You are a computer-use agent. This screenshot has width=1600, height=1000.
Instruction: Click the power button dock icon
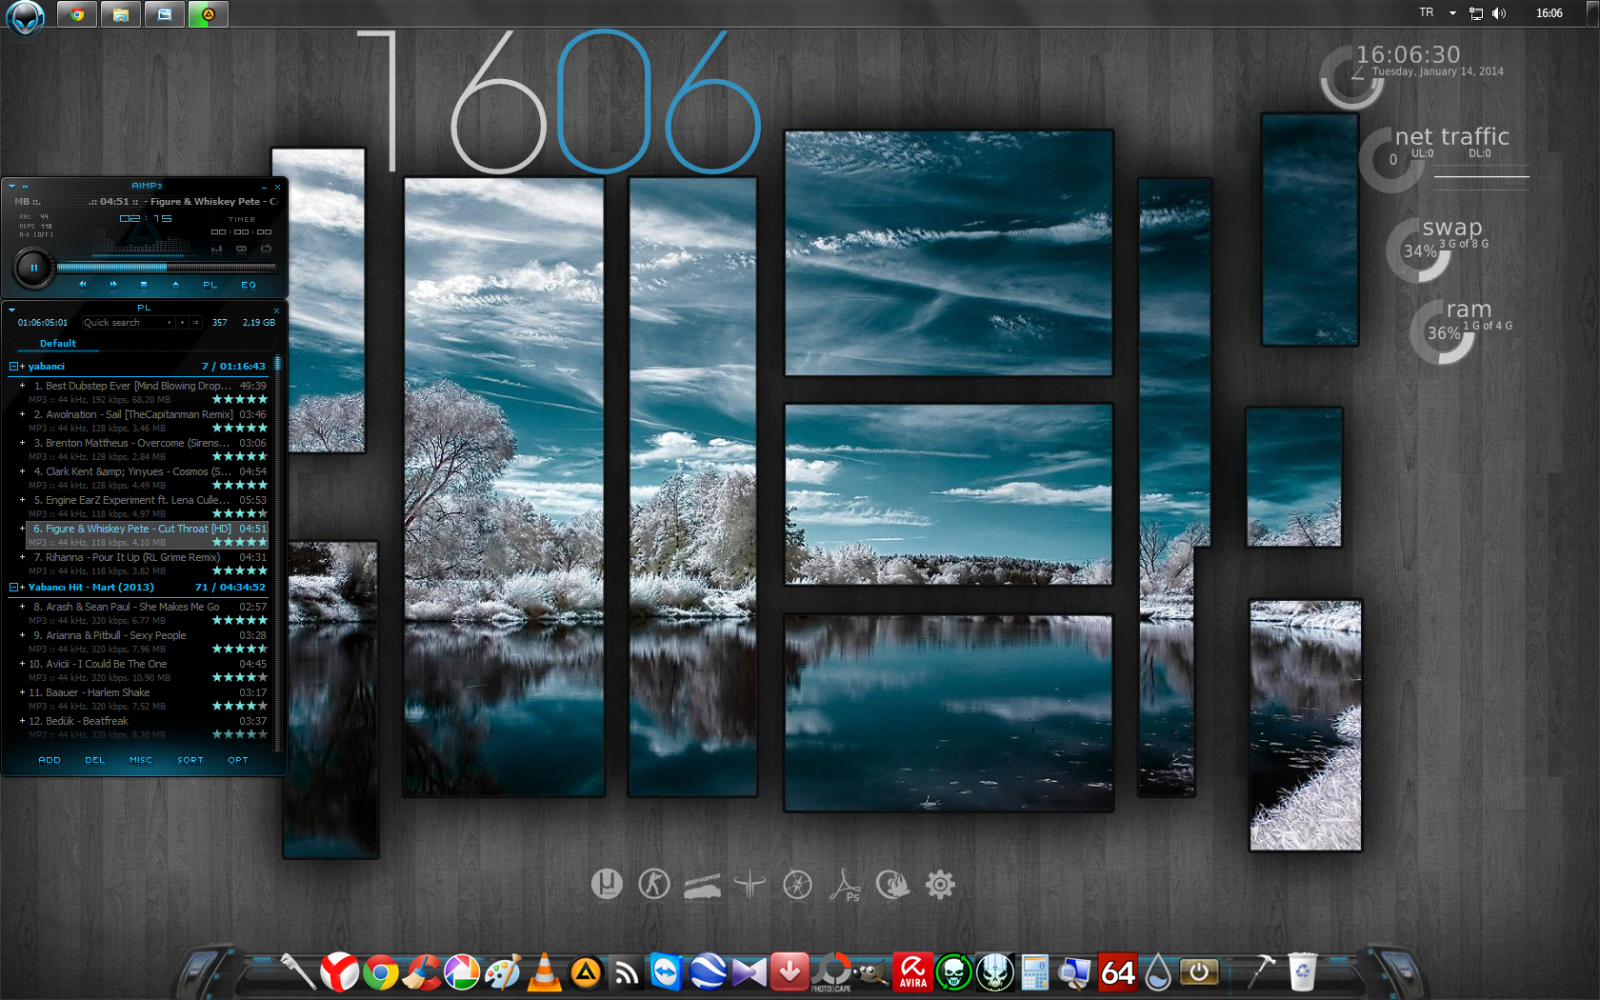tap(1199, 972)
